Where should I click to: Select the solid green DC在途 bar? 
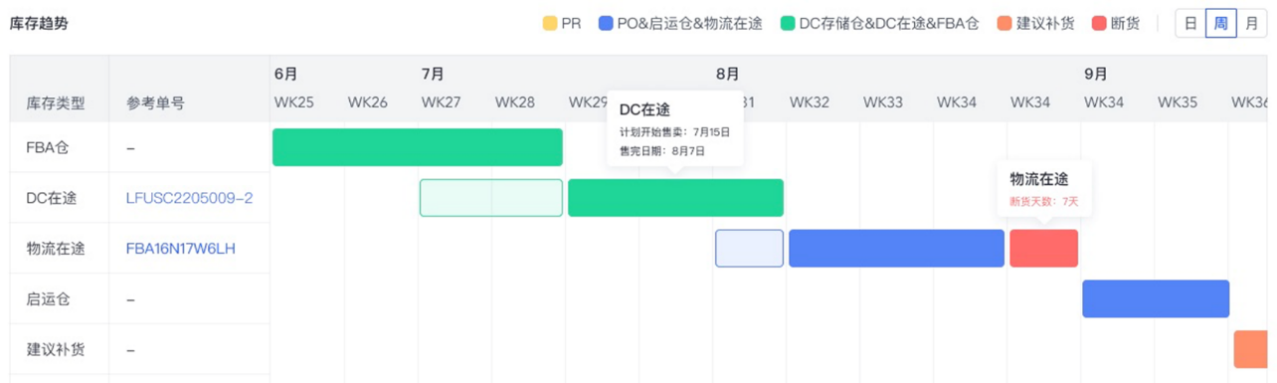pyautogui.click(x=676, y=198)
